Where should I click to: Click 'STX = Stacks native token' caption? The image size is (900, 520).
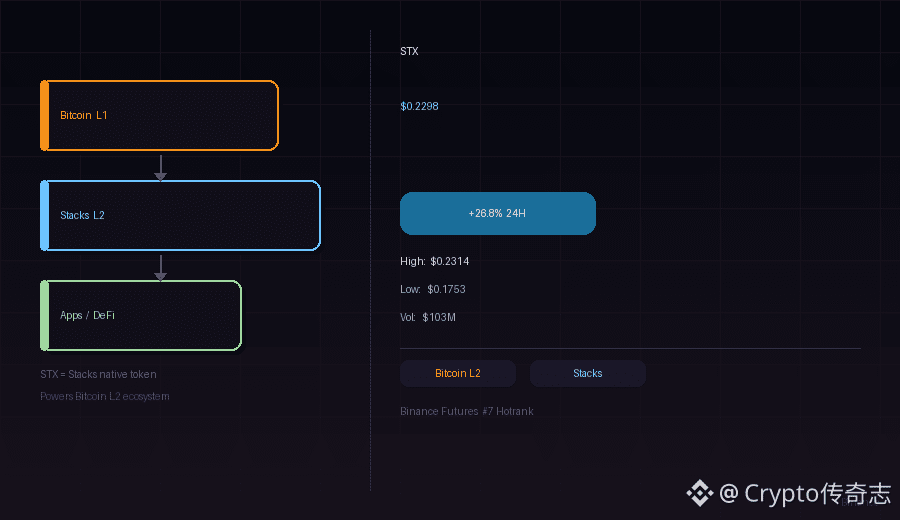point(98,374)
